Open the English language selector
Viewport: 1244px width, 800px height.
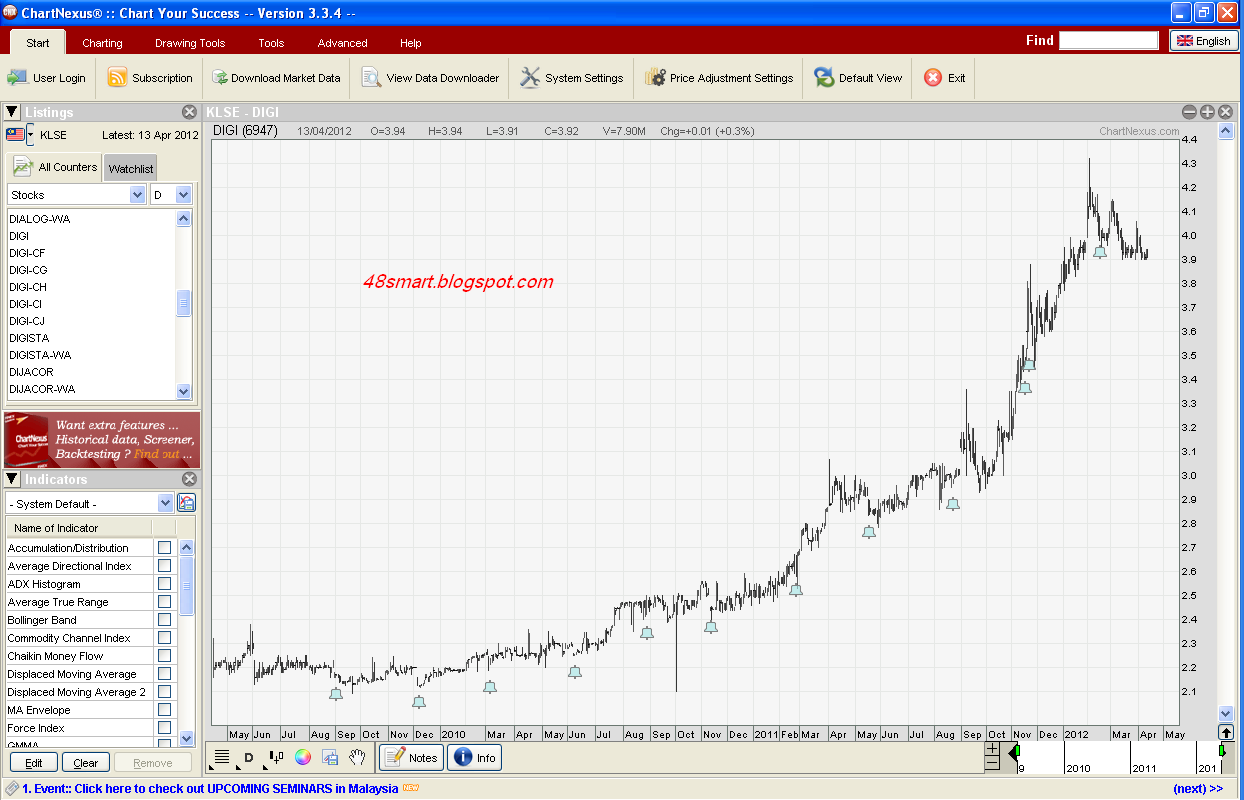(x=1204, y=41)
